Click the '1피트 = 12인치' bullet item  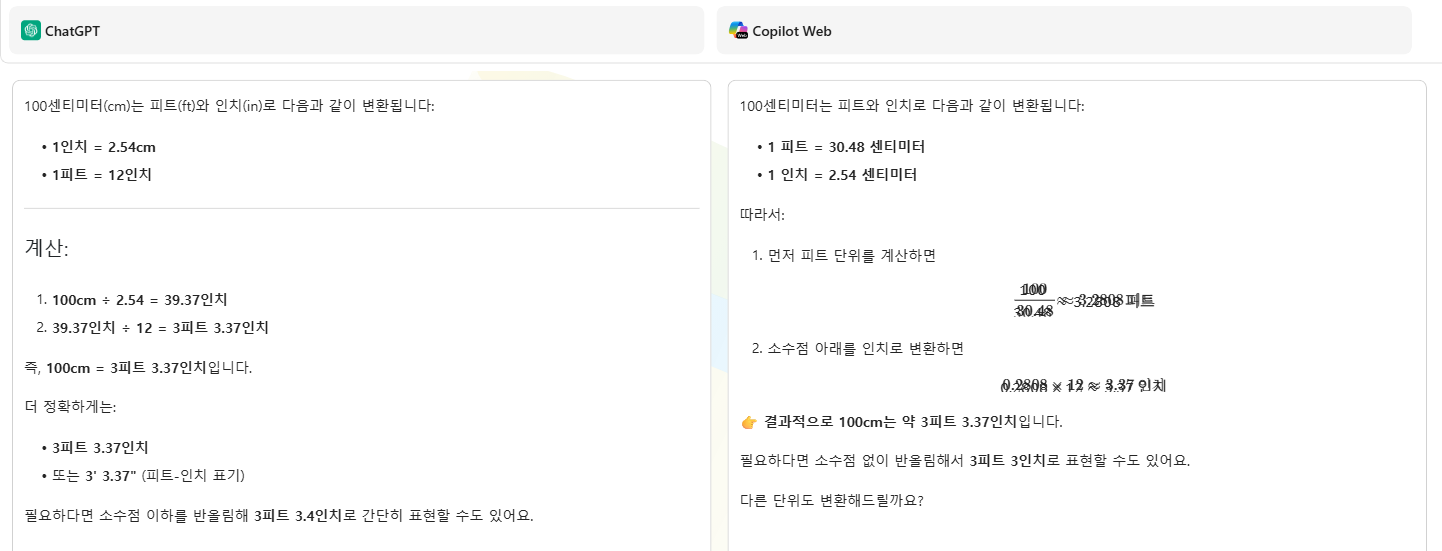click(x=102, y=175)
